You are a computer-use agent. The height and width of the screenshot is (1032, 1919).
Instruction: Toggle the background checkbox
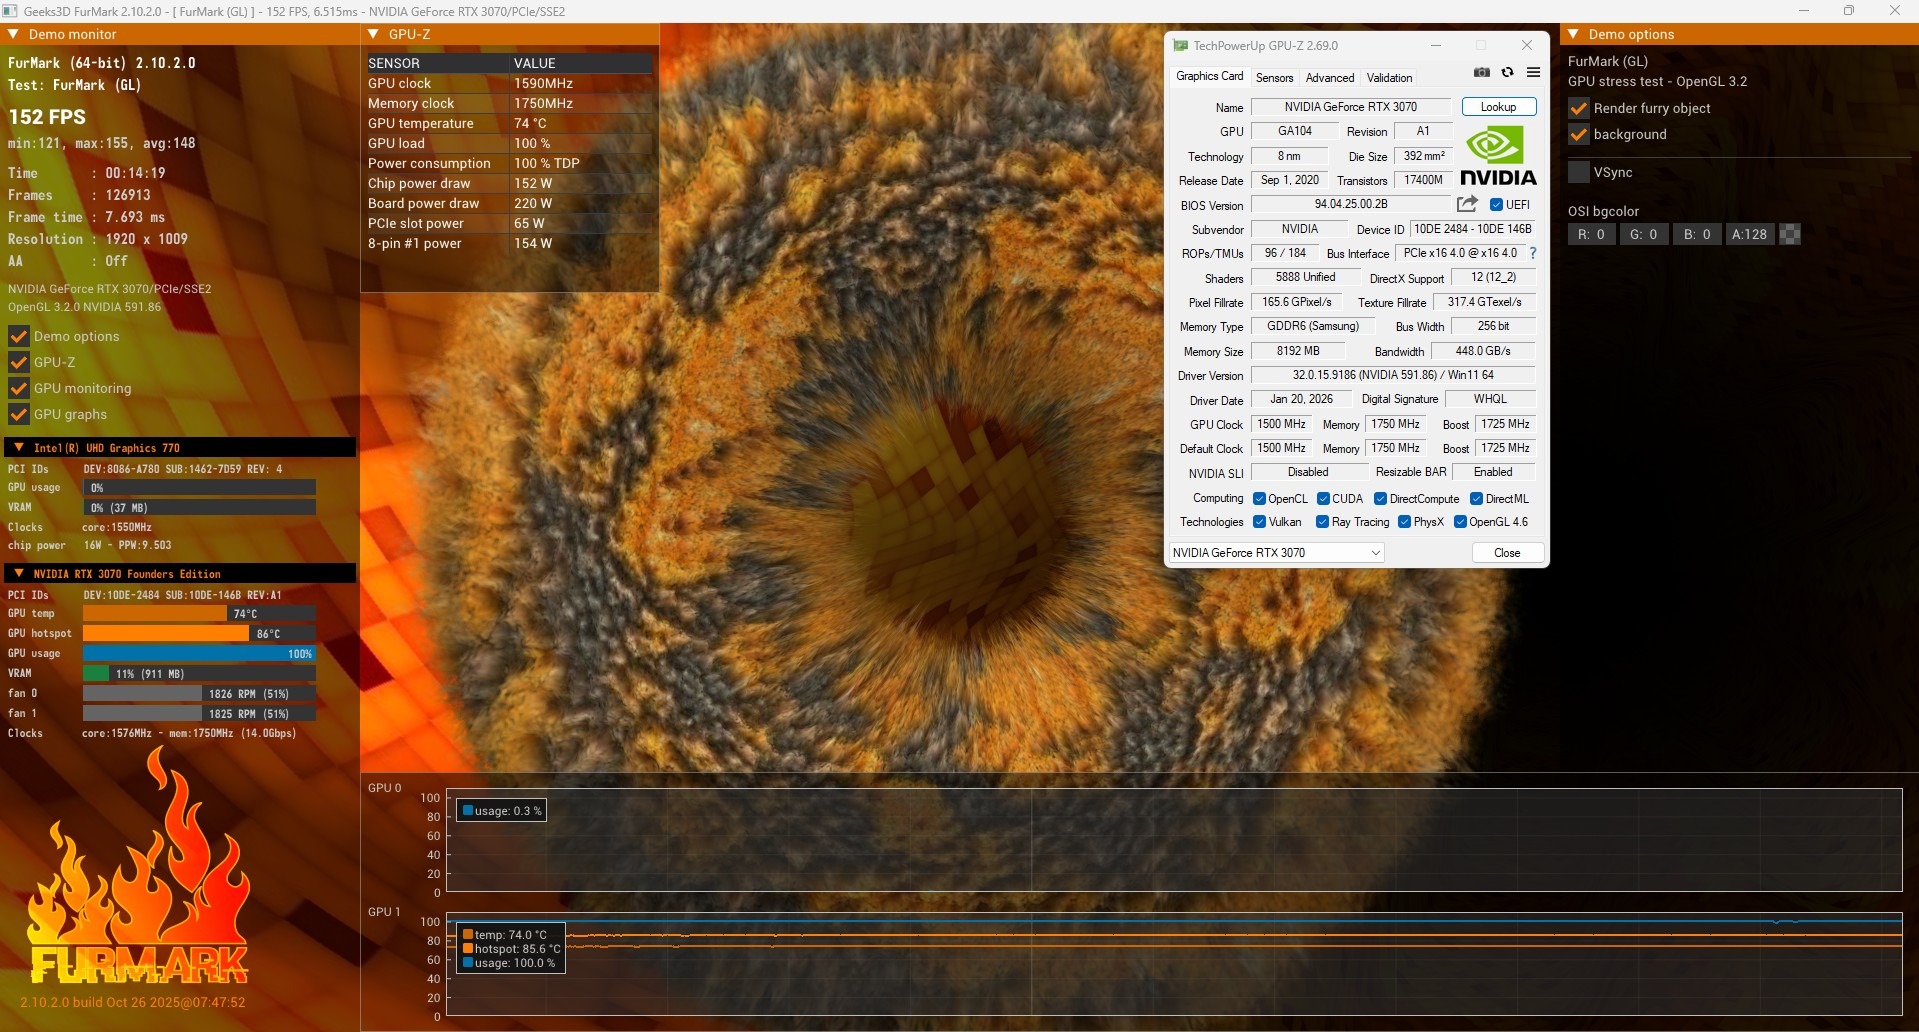[x=1579, y=134]
